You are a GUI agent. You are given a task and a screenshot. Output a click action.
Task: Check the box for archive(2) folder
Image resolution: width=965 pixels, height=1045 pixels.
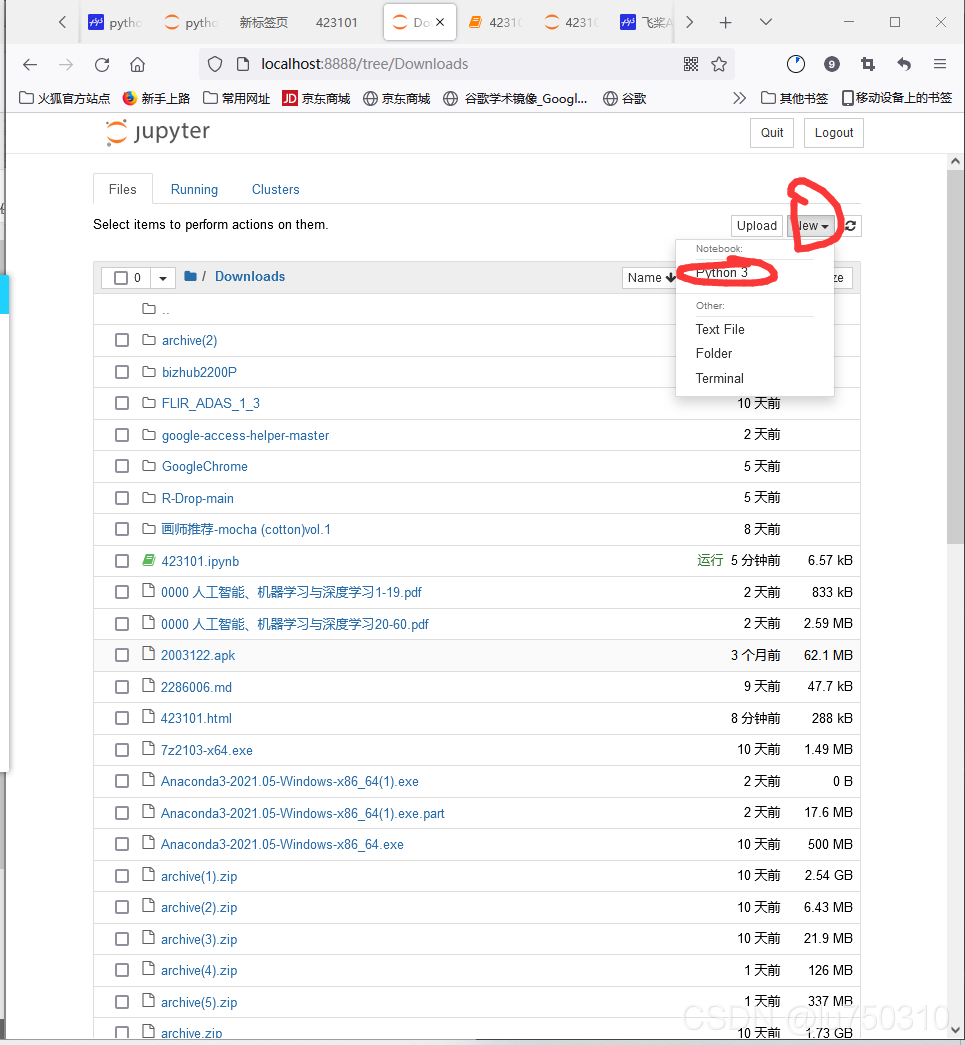coord(122,341)
